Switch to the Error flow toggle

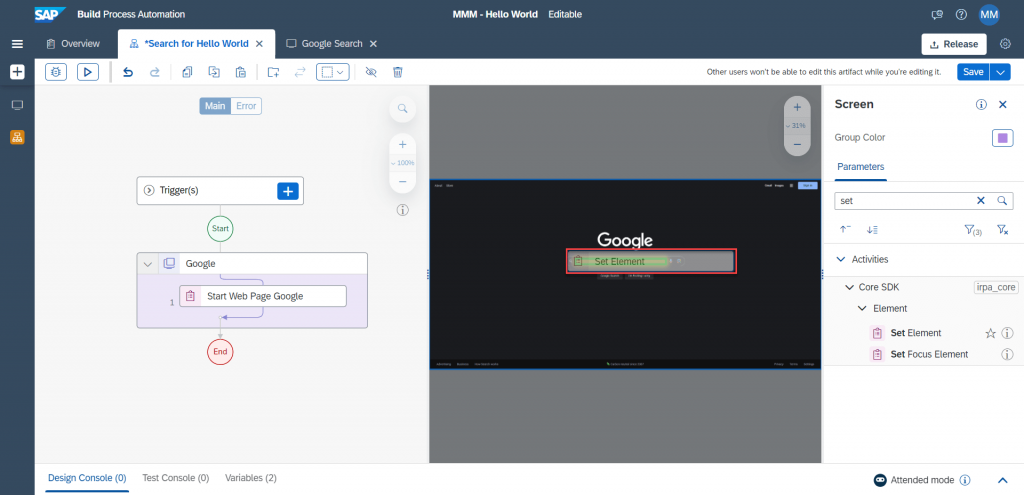(x=246, y=106)
